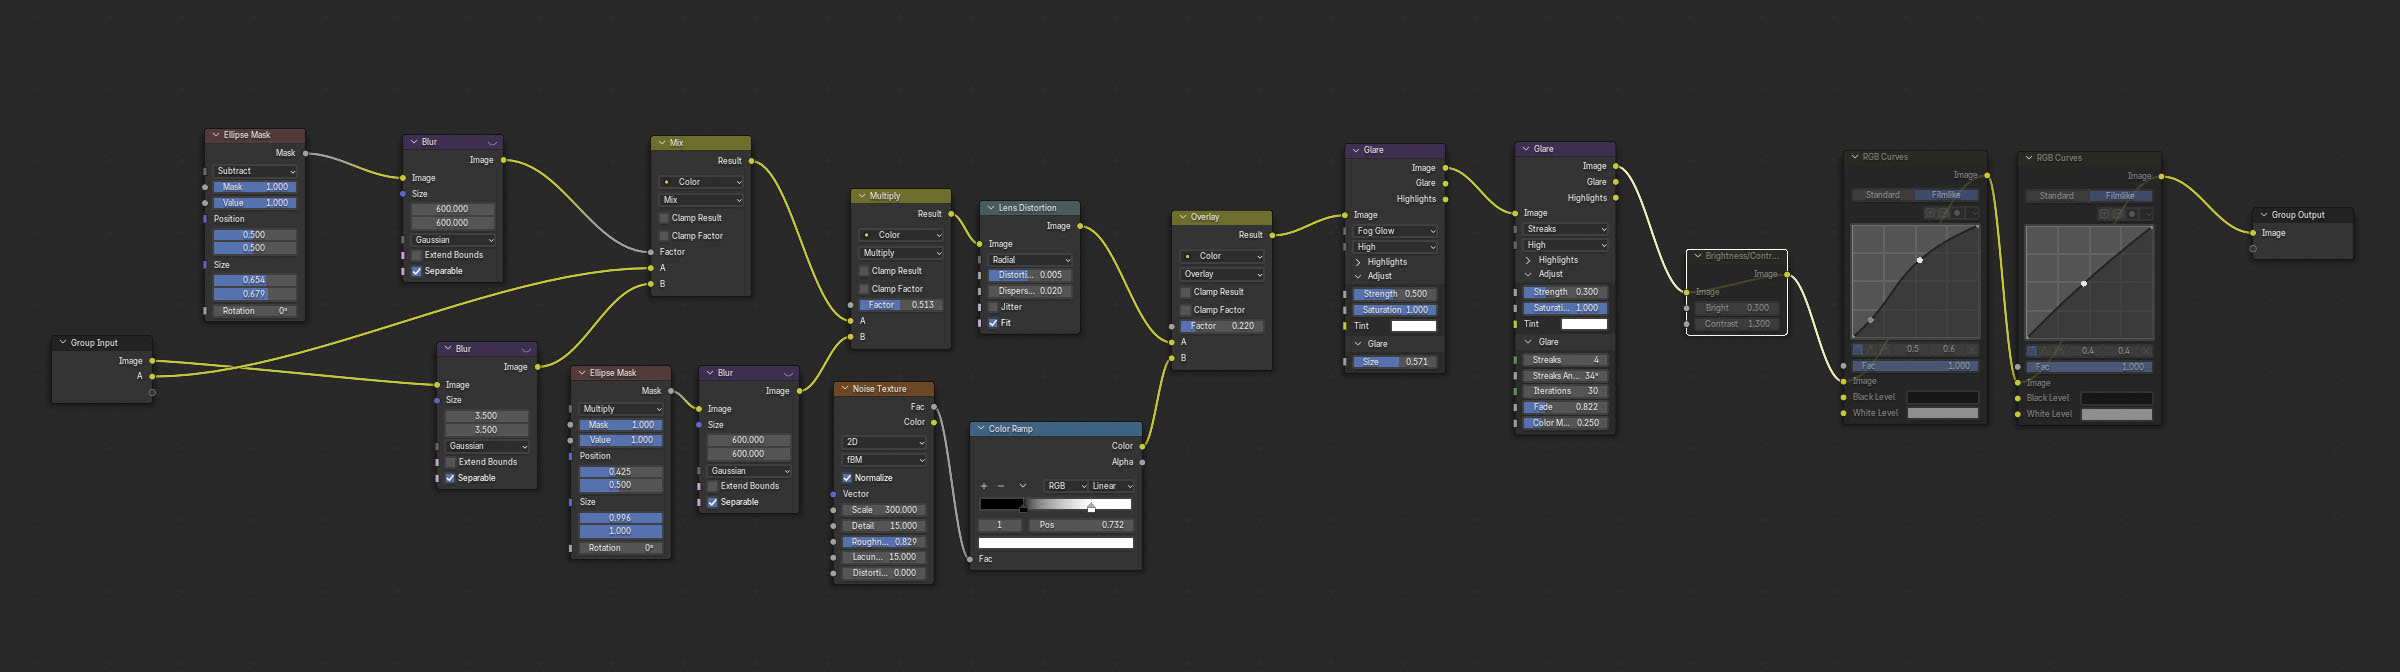Image resolution: width=2400 pixels, height=672 pixels.
Task: Enable Clamp Factor in Multiply node
Action: pyautogui.click(x=864, y=289)
